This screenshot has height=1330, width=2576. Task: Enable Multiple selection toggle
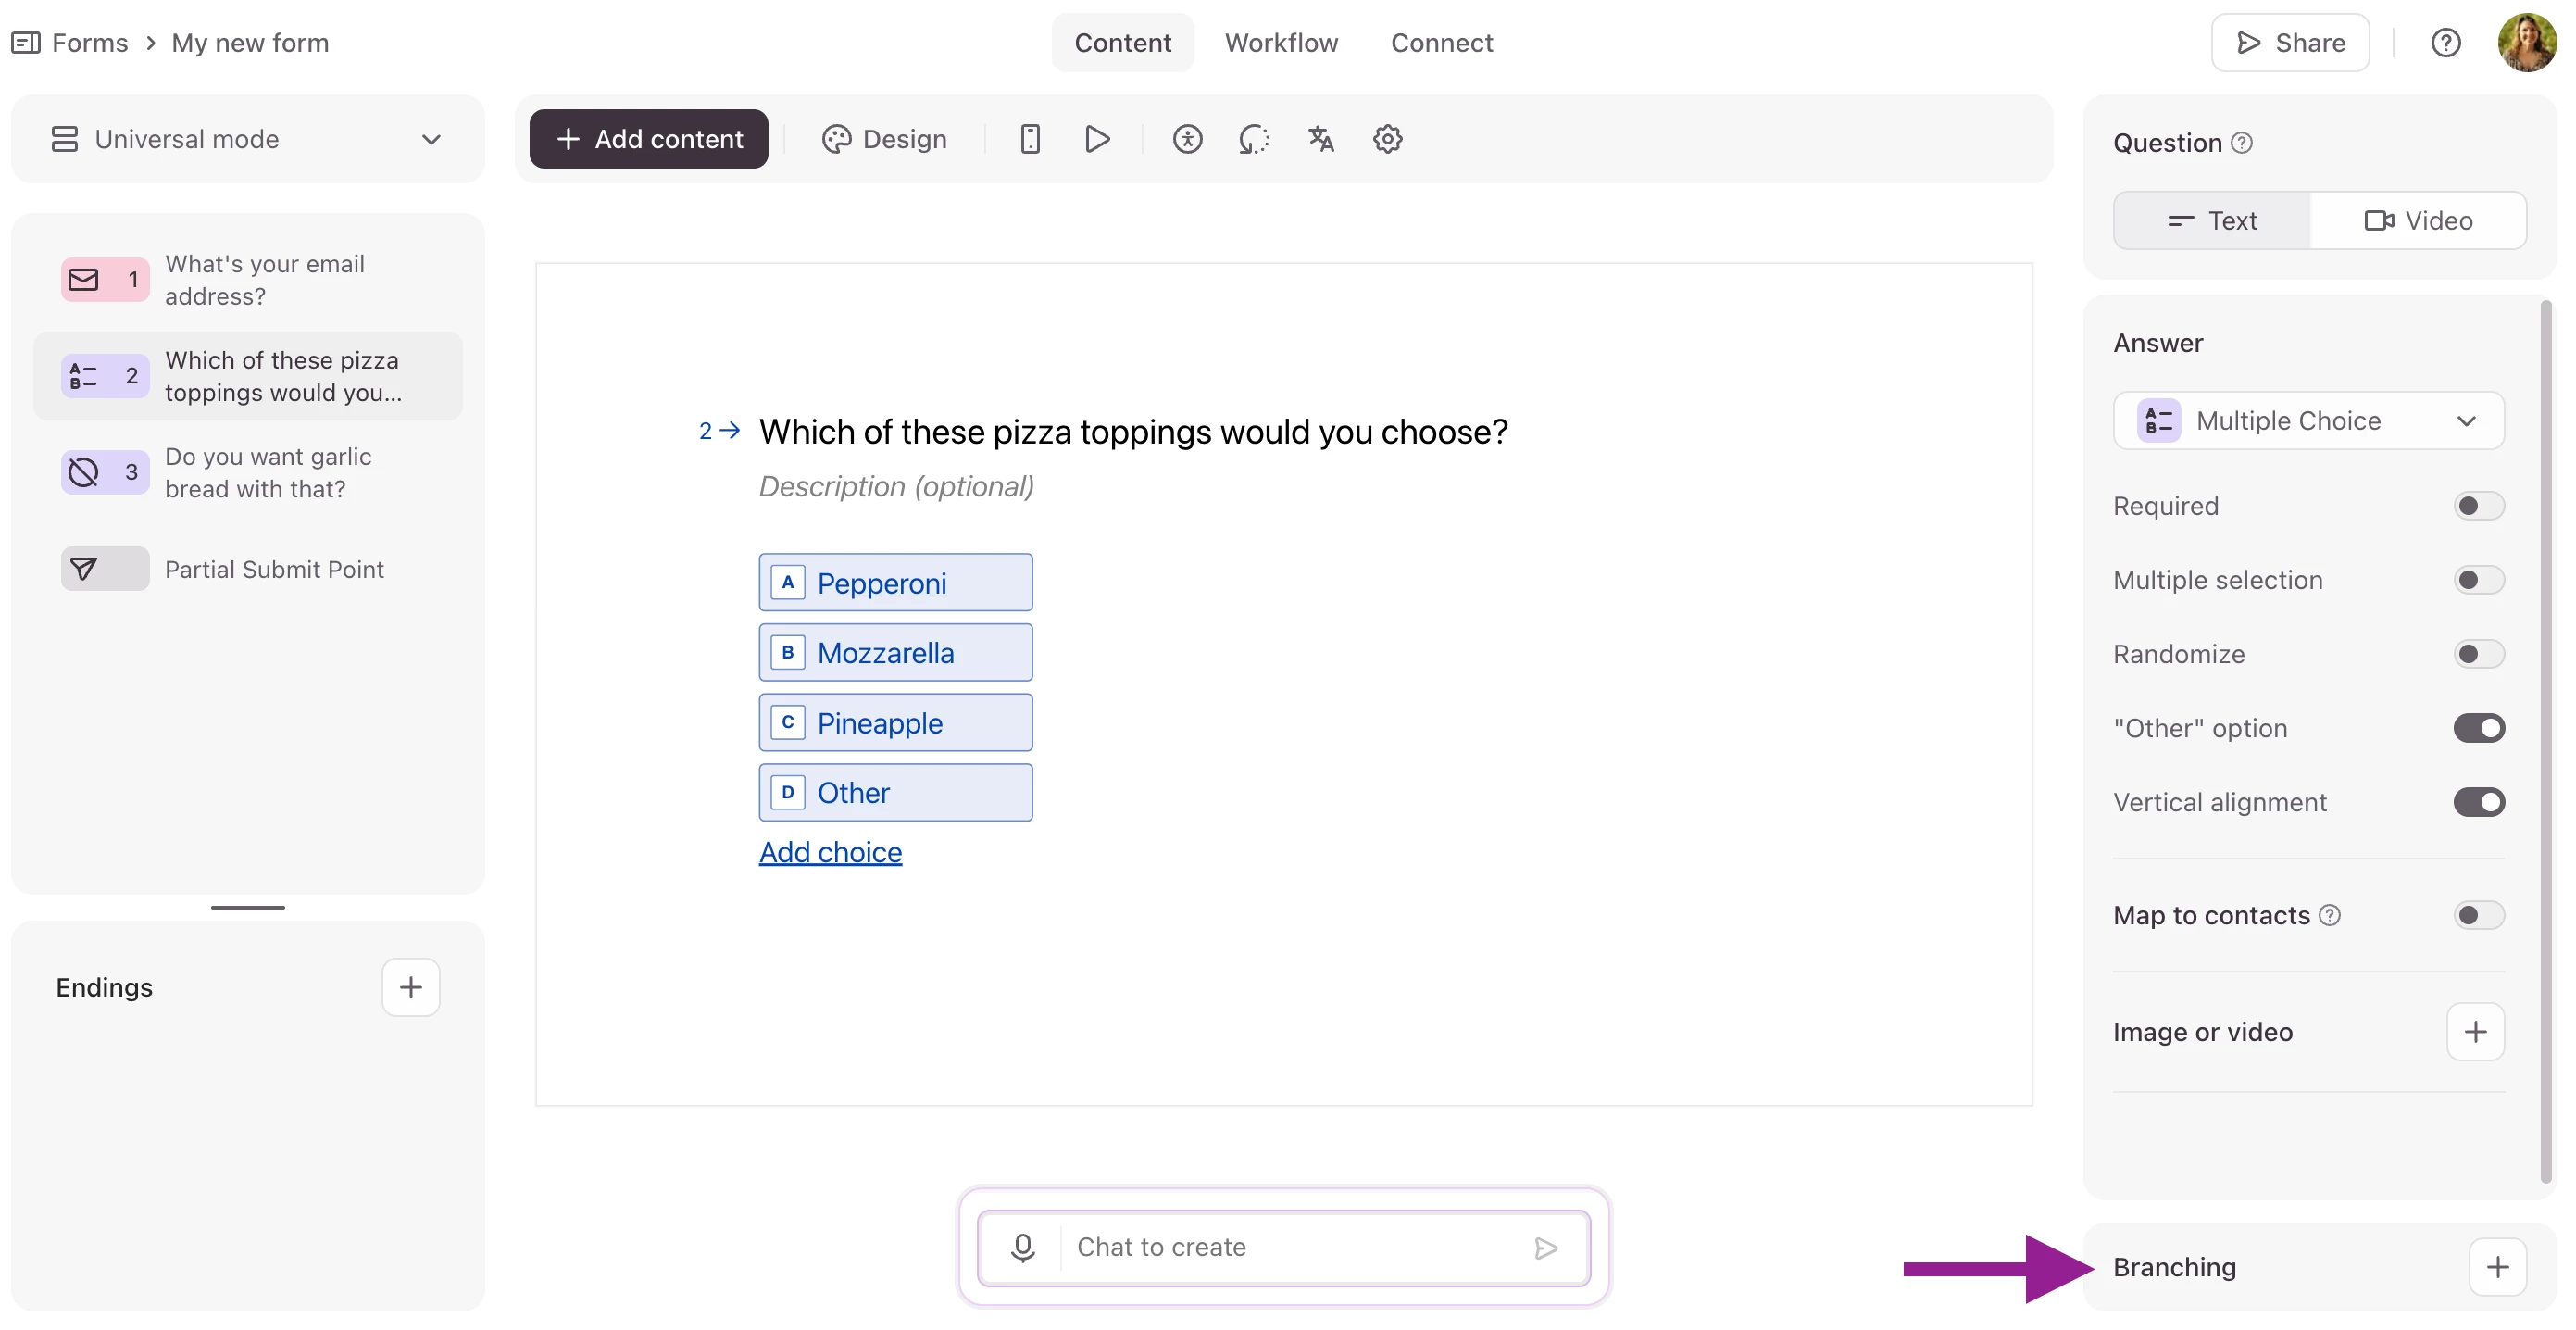point(2478,580)
